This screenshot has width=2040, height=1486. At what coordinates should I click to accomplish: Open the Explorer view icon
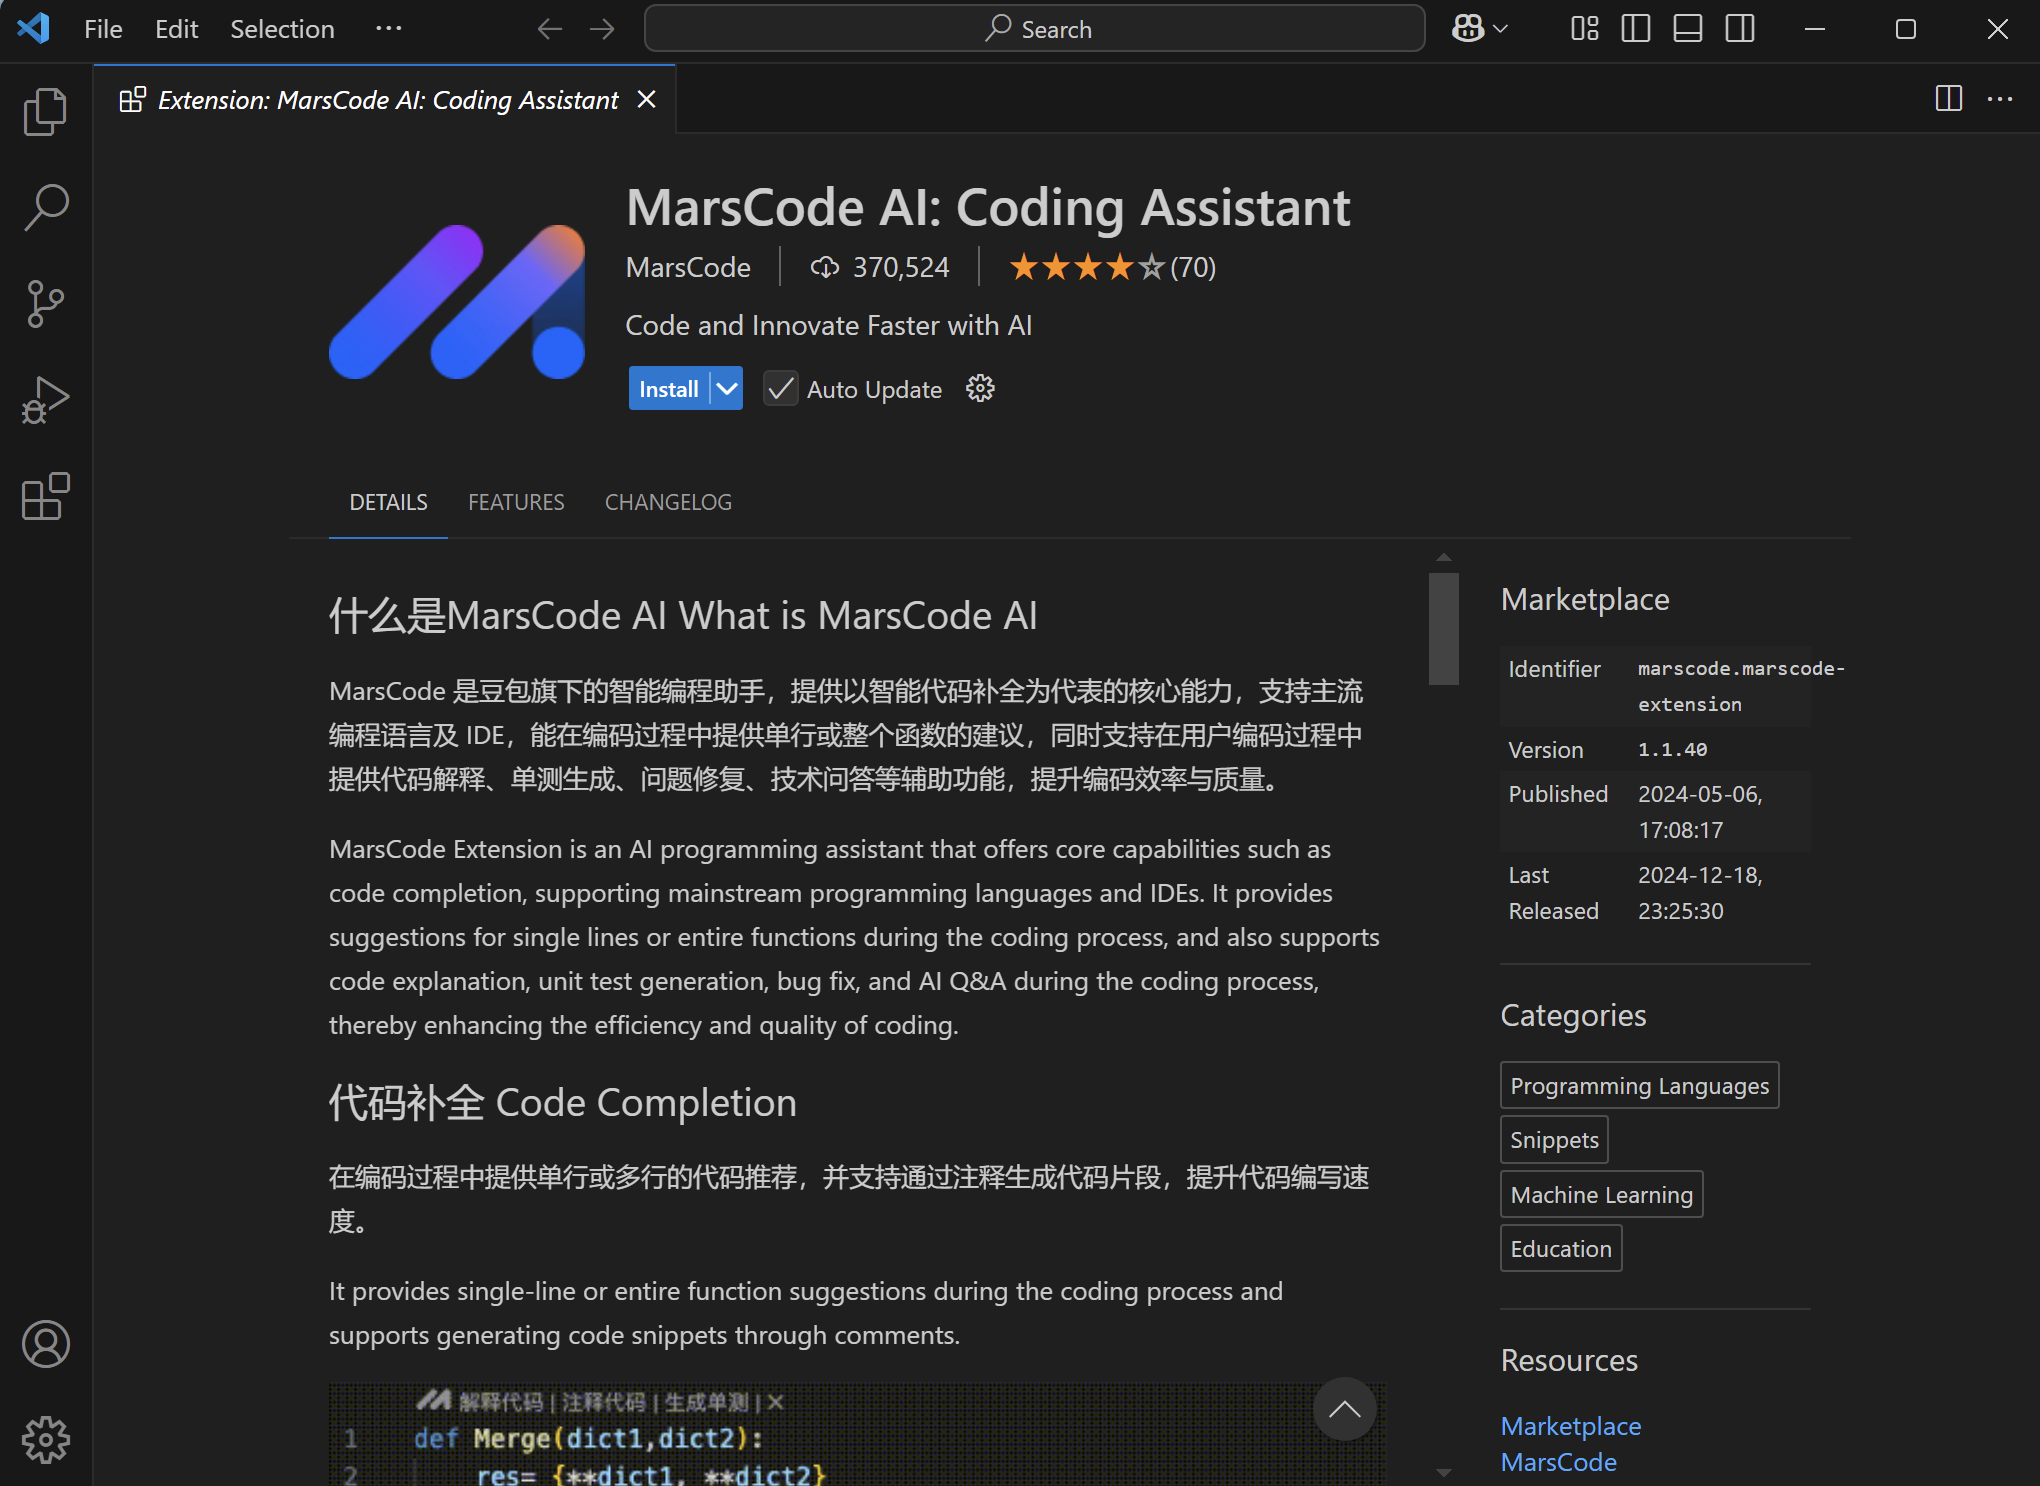point(44,111)
